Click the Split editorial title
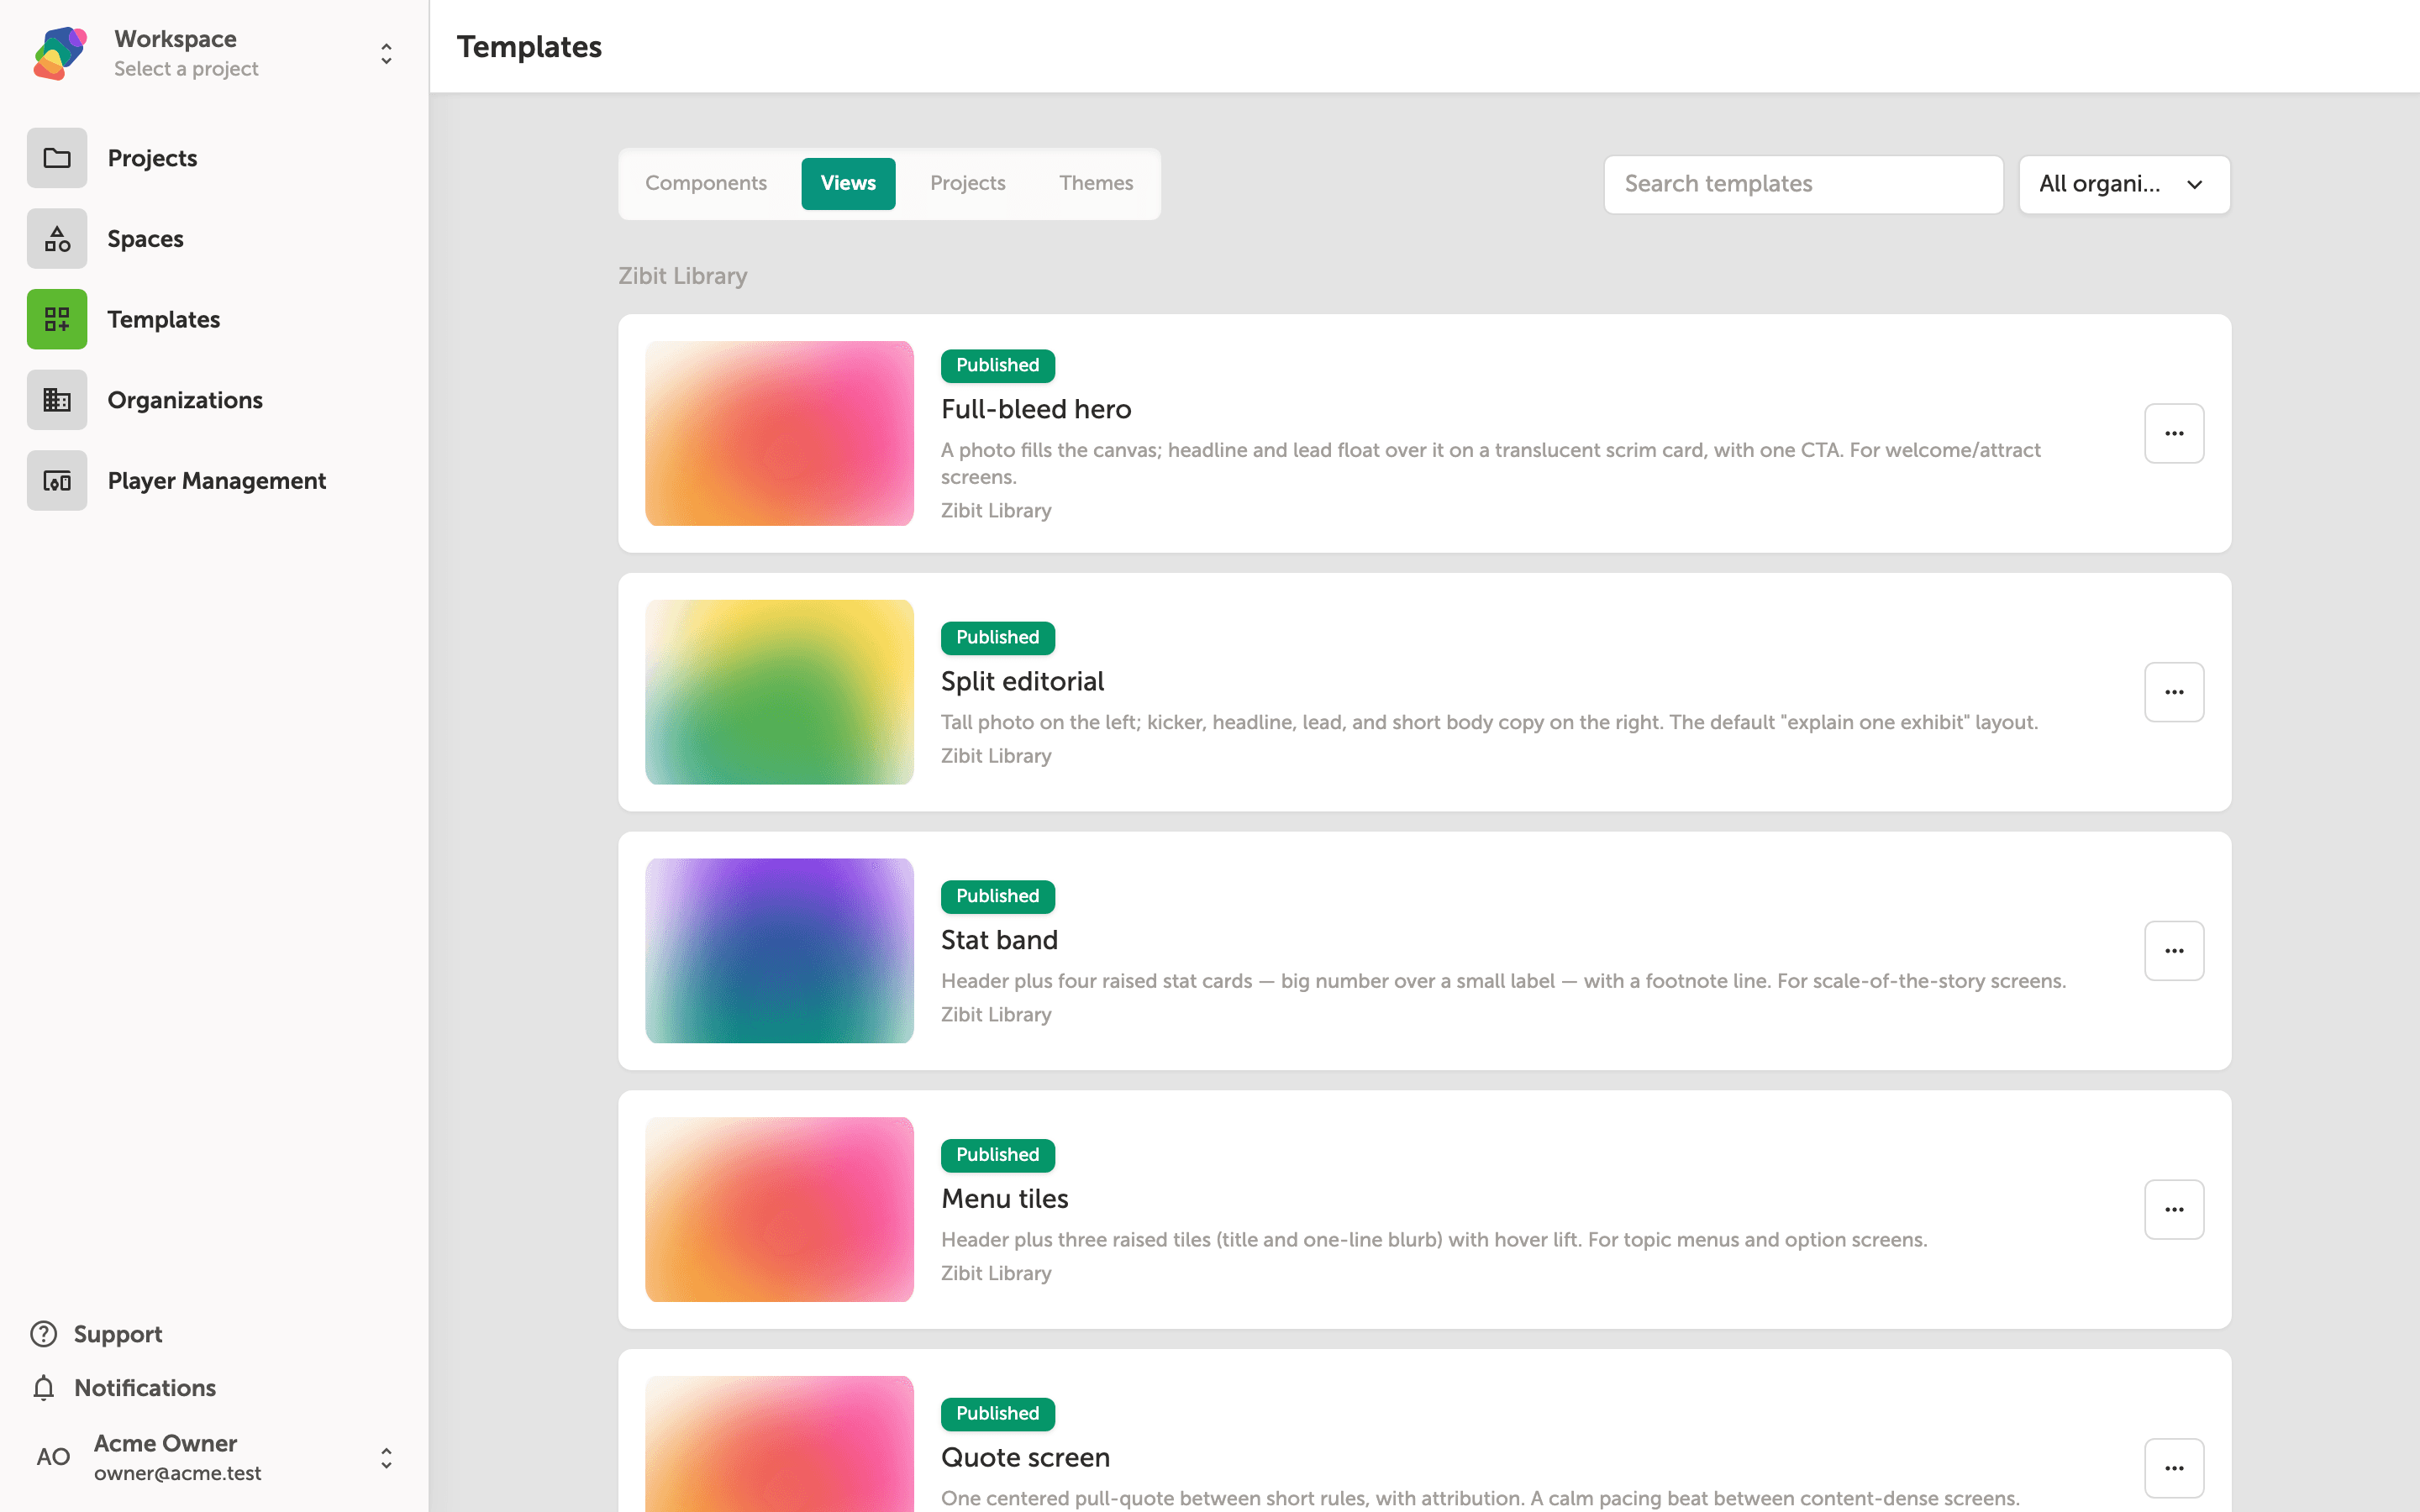The height and width of the screenshot is (1512, 2420). pyautogui.click(x=1022, y=681)
